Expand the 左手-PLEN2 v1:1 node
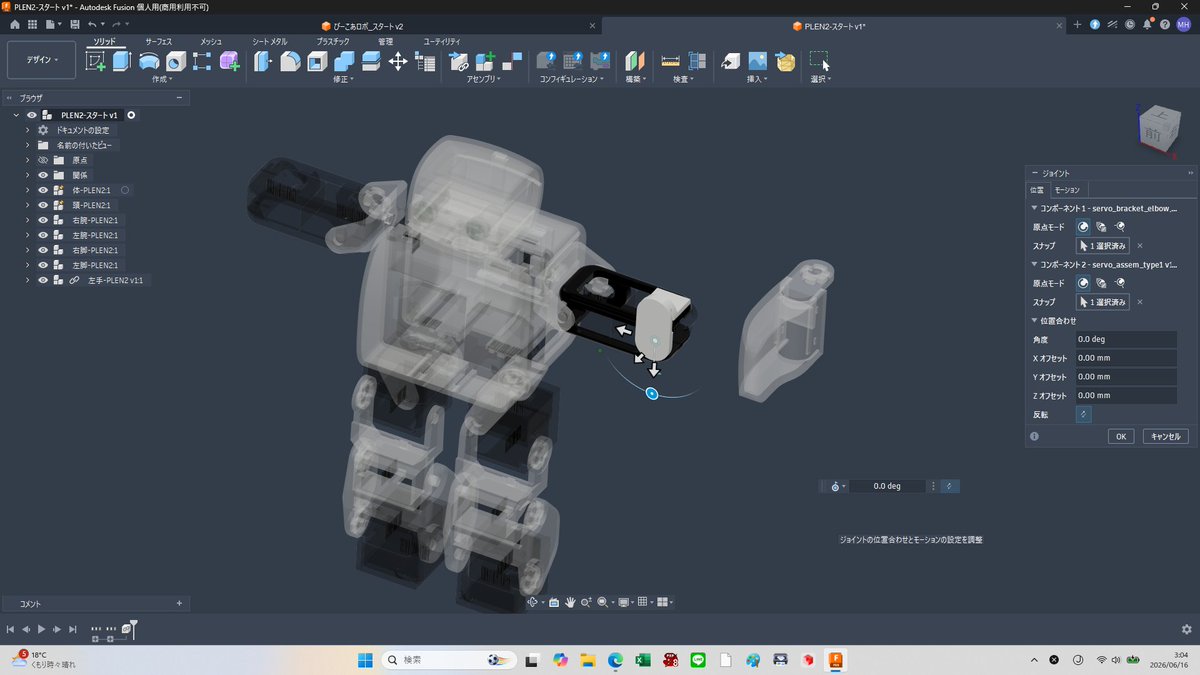The image size is (1200, 675). click(x=28, y=280)
